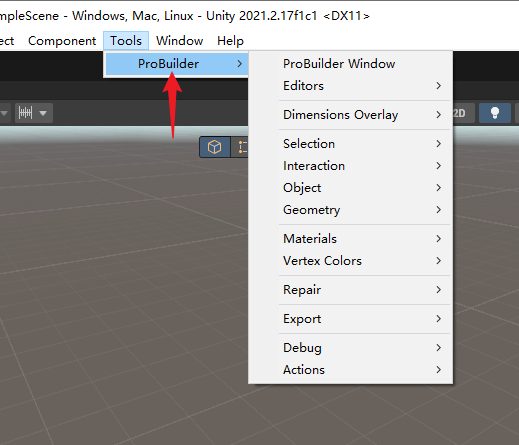Screen dimensions: 519x445
Task: Open the Dimensions Overlay submenu item
Action: coord(350,115)
